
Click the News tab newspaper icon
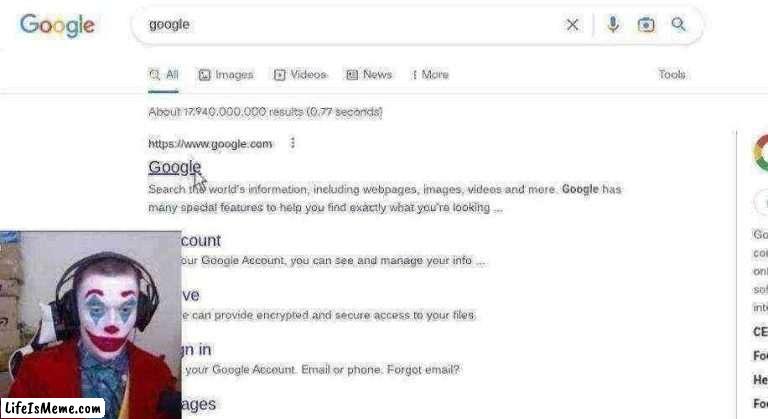pyautogui.click(x=352, y=75)
